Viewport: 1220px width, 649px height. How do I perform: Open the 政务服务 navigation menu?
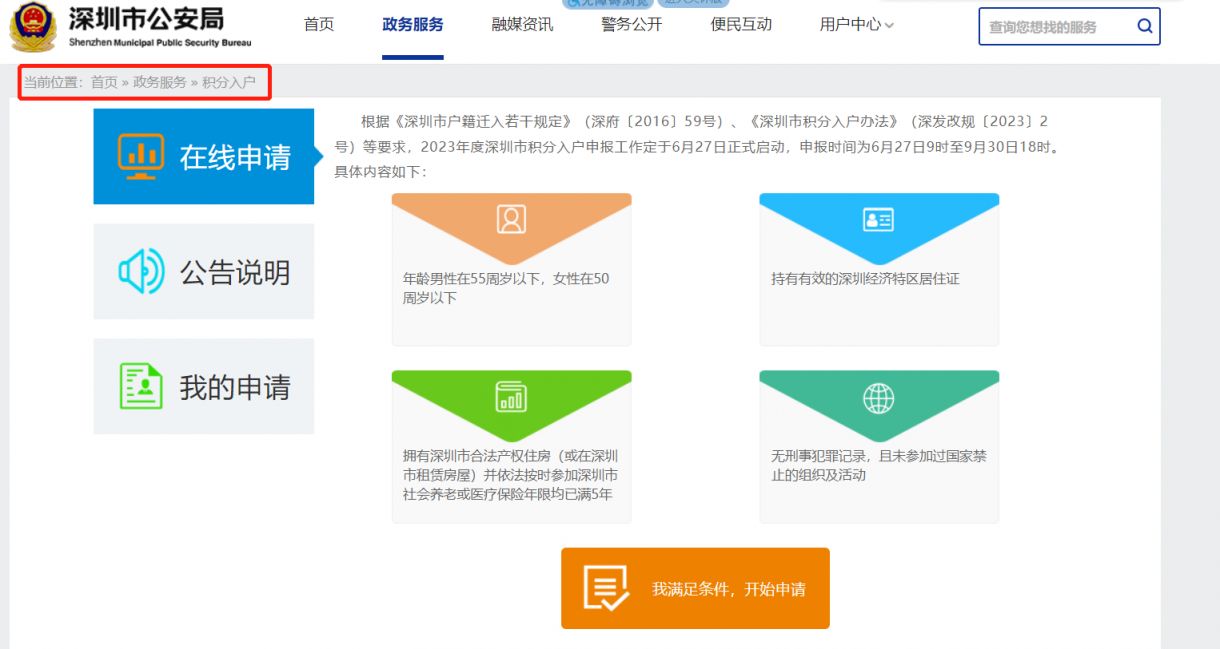pos(412,25)
